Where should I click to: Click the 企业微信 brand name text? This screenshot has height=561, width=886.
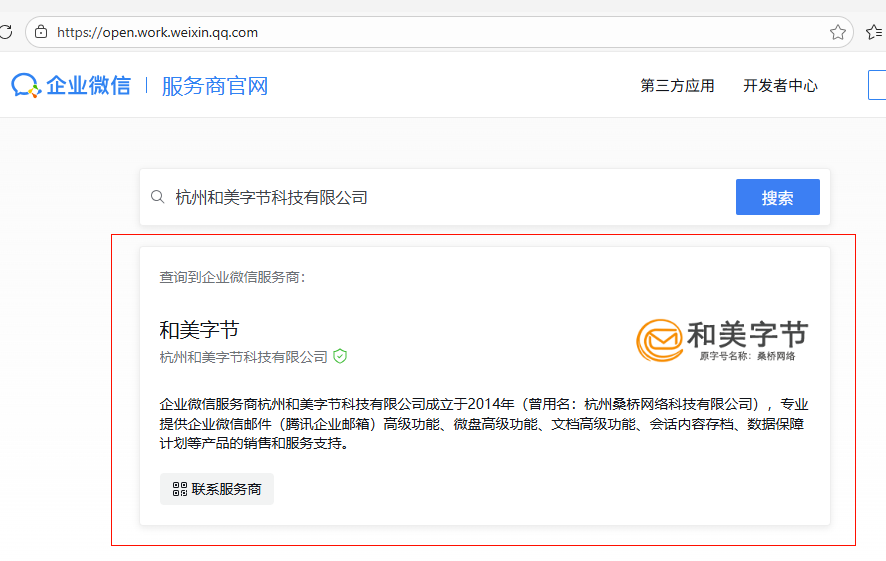(88, 86)
